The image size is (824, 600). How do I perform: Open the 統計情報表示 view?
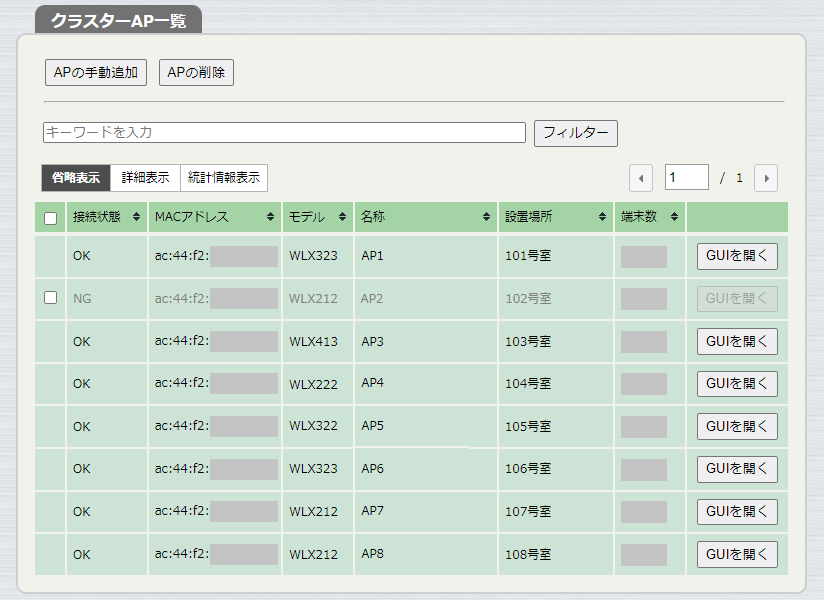pyautogui.click(x=225, y=177)
